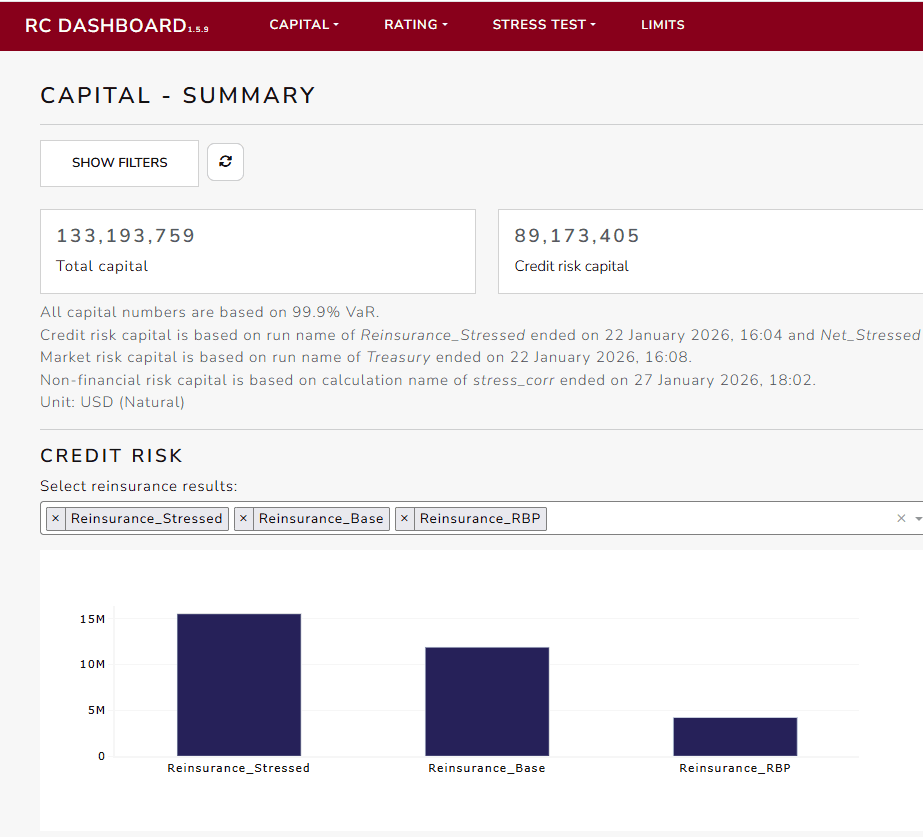Remove the Reinsurance_RBP tag
Screen dimensions: 923x837
point(404,519)
